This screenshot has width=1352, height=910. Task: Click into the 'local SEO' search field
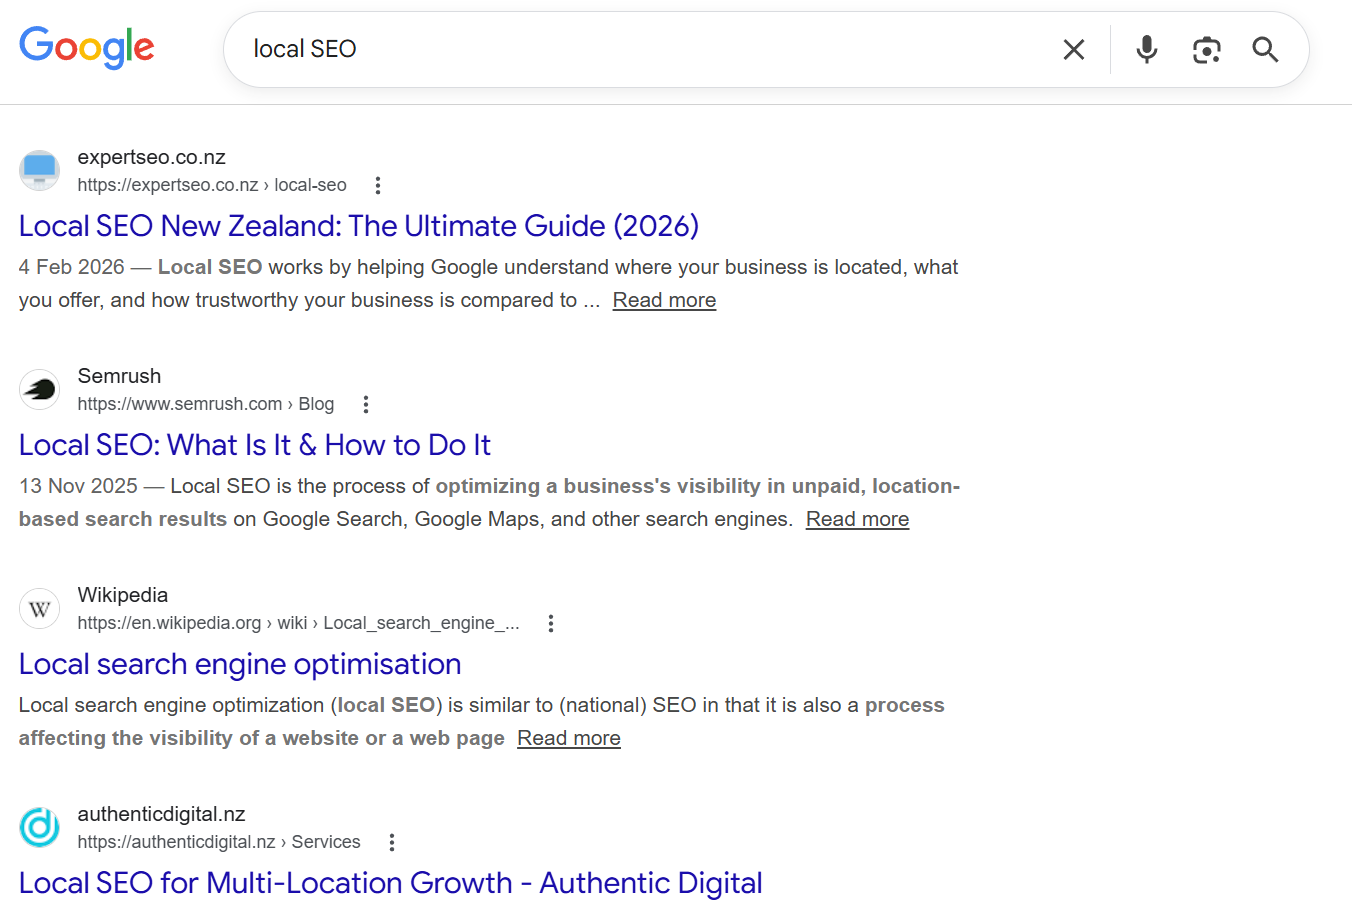click(640, 49)
